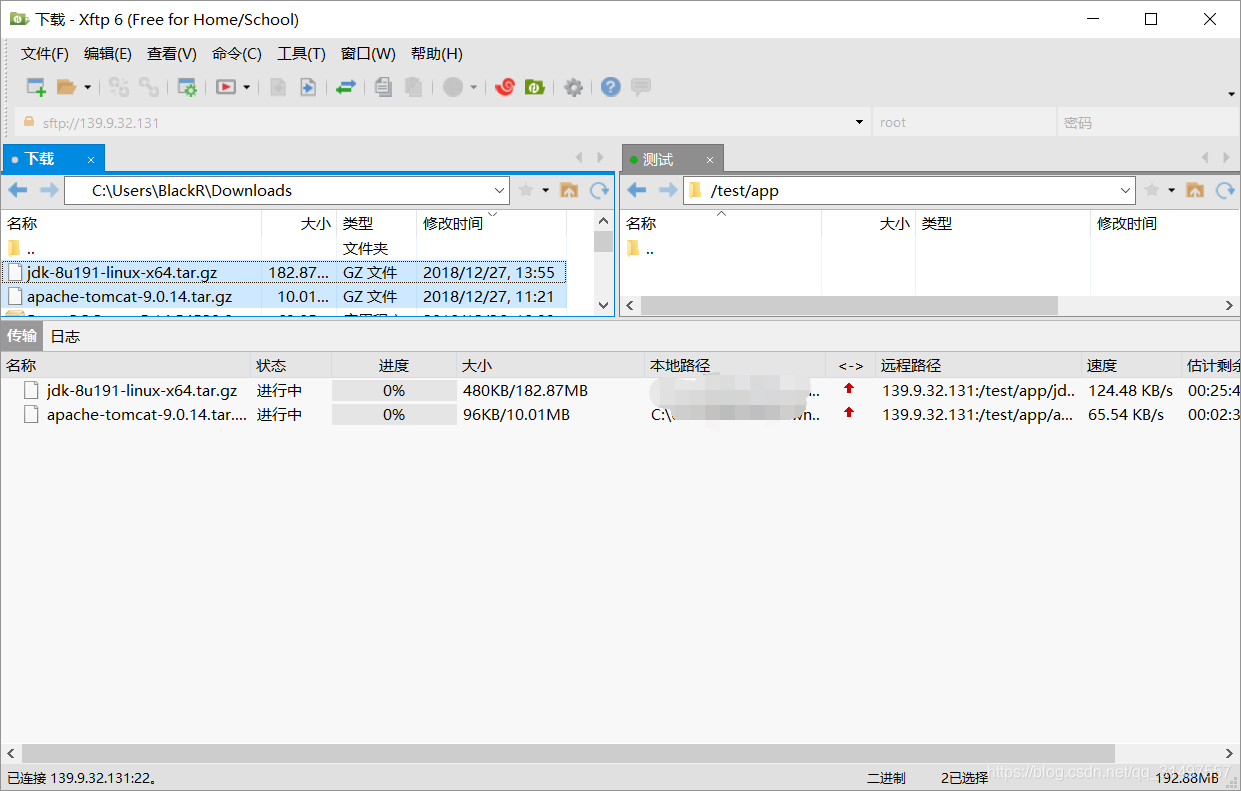Select the apache-tomcat transfer row
The image size is (1241, 791).
(620, 414)
